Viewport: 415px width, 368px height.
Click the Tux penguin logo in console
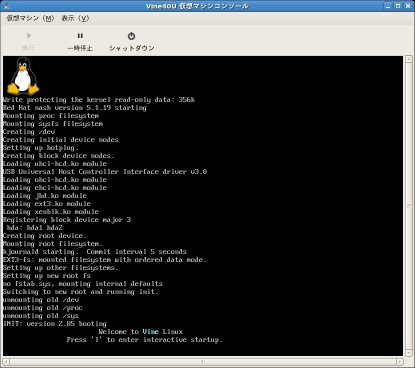point(23,76)
